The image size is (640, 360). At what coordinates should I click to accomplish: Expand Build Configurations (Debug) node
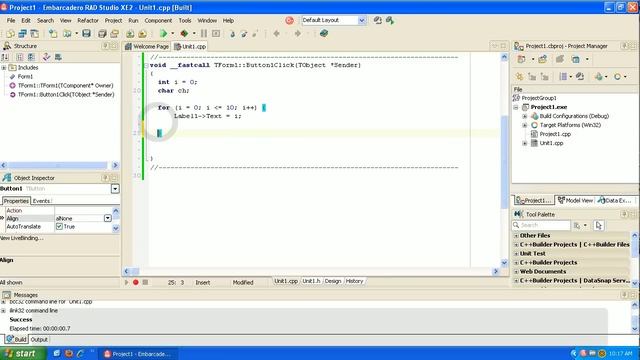[x=525, y=116]
